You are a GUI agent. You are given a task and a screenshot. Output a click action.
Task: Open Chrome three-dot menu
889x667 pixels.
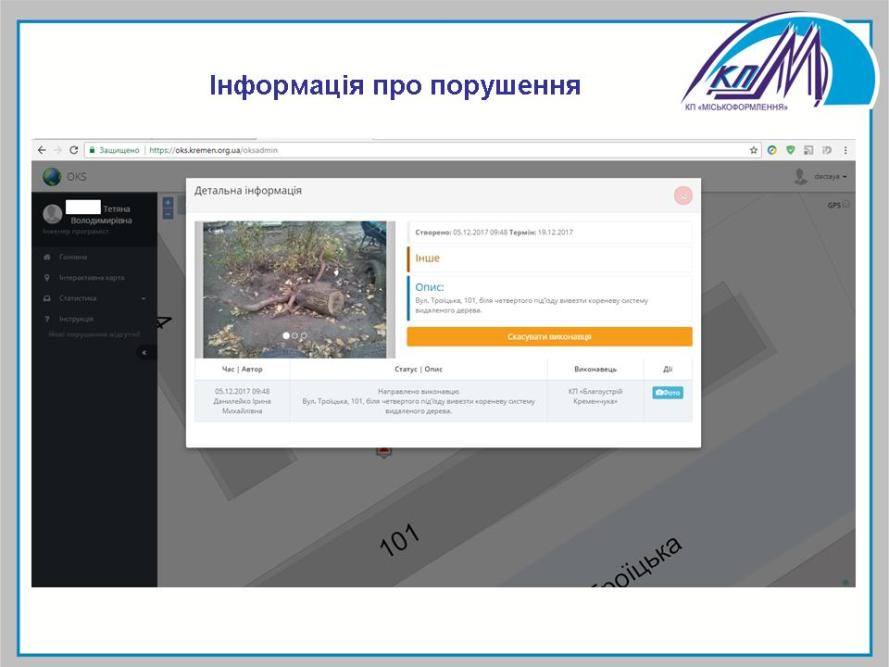pyautogui.click(x=845, y=150)
